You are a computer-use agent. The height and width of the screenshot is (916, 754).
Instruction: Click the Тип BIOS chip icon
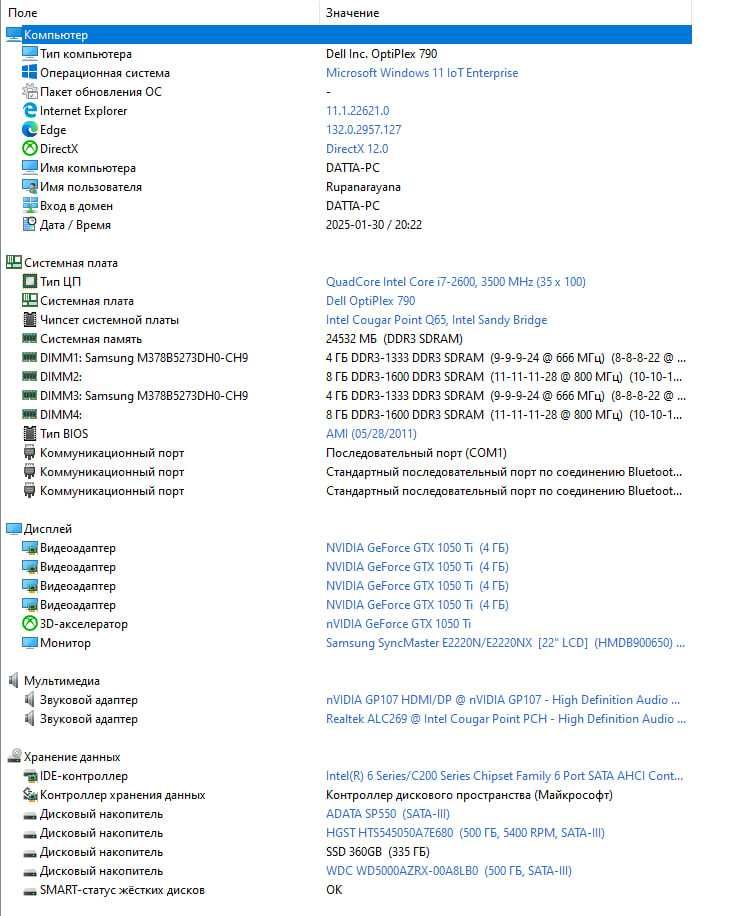coord(29,433)
